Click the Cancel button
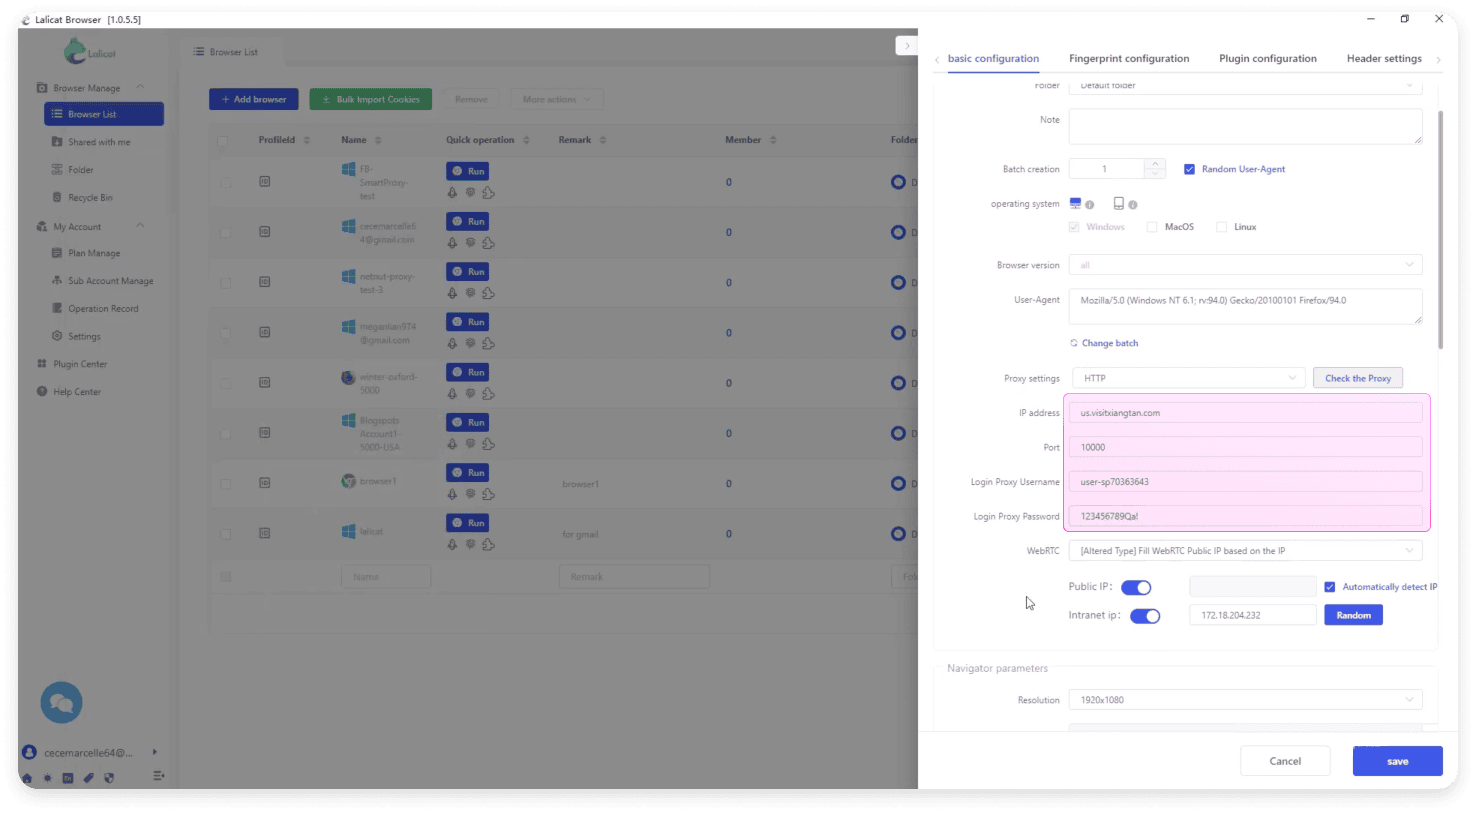 pos(1285,761)
